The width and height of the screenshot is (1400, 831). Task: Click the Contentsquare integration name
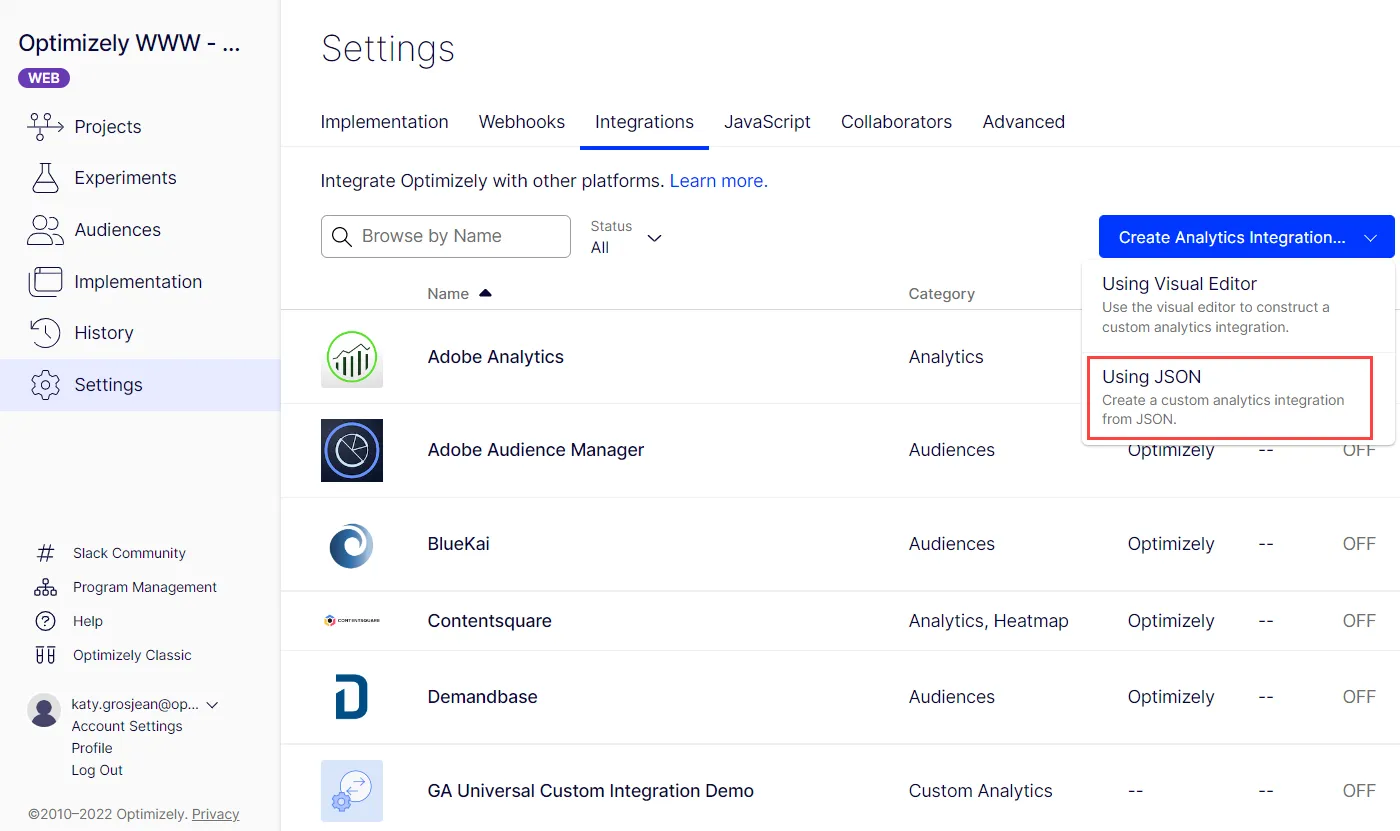(489, 621)
